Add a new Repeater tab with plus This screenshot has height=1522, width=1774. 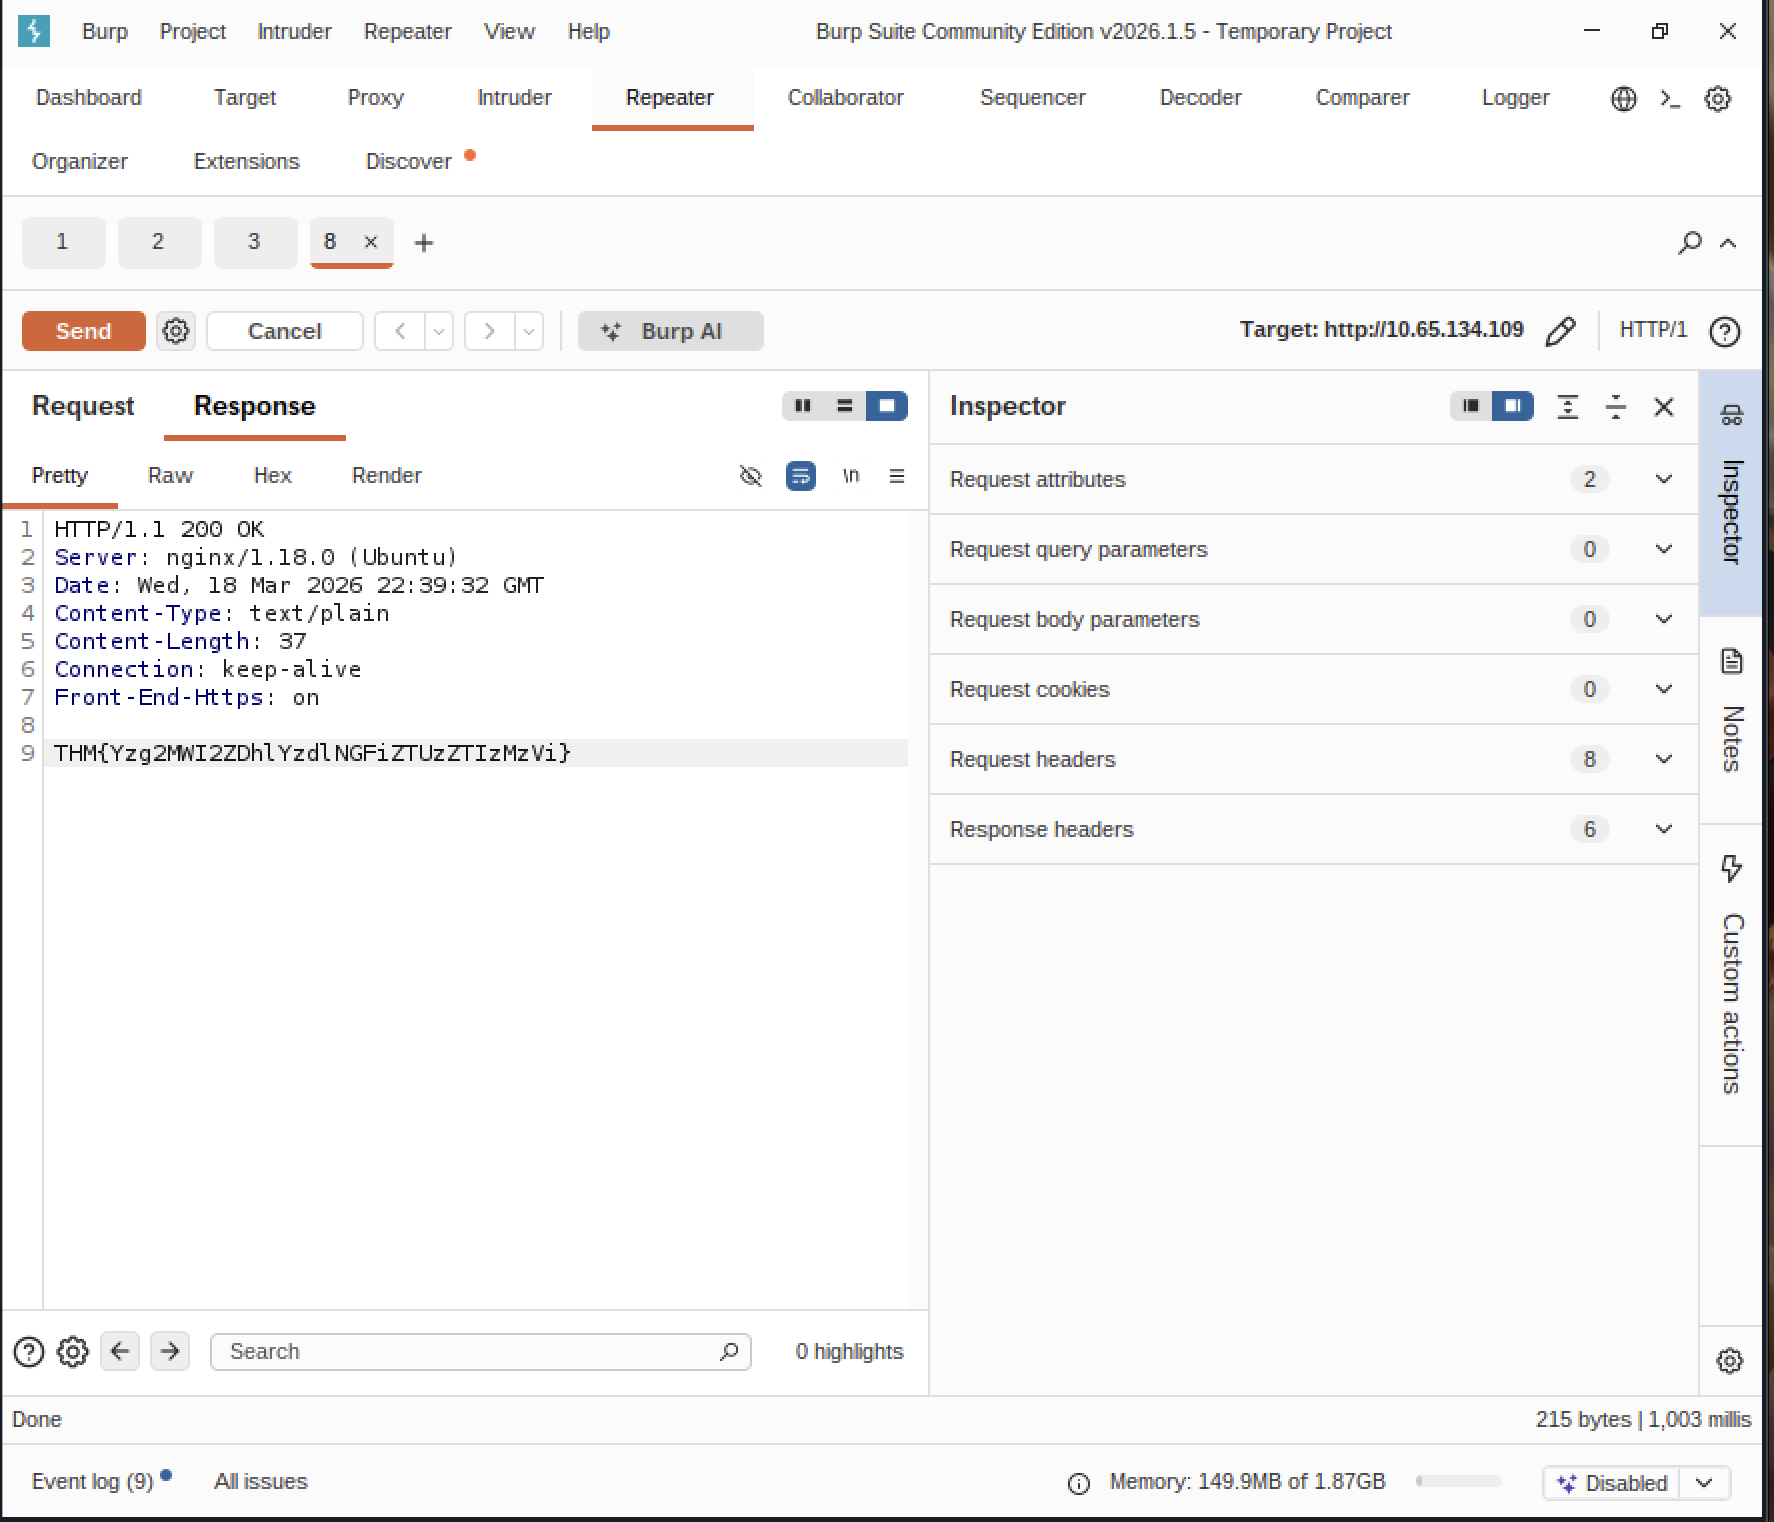(424, 243)
